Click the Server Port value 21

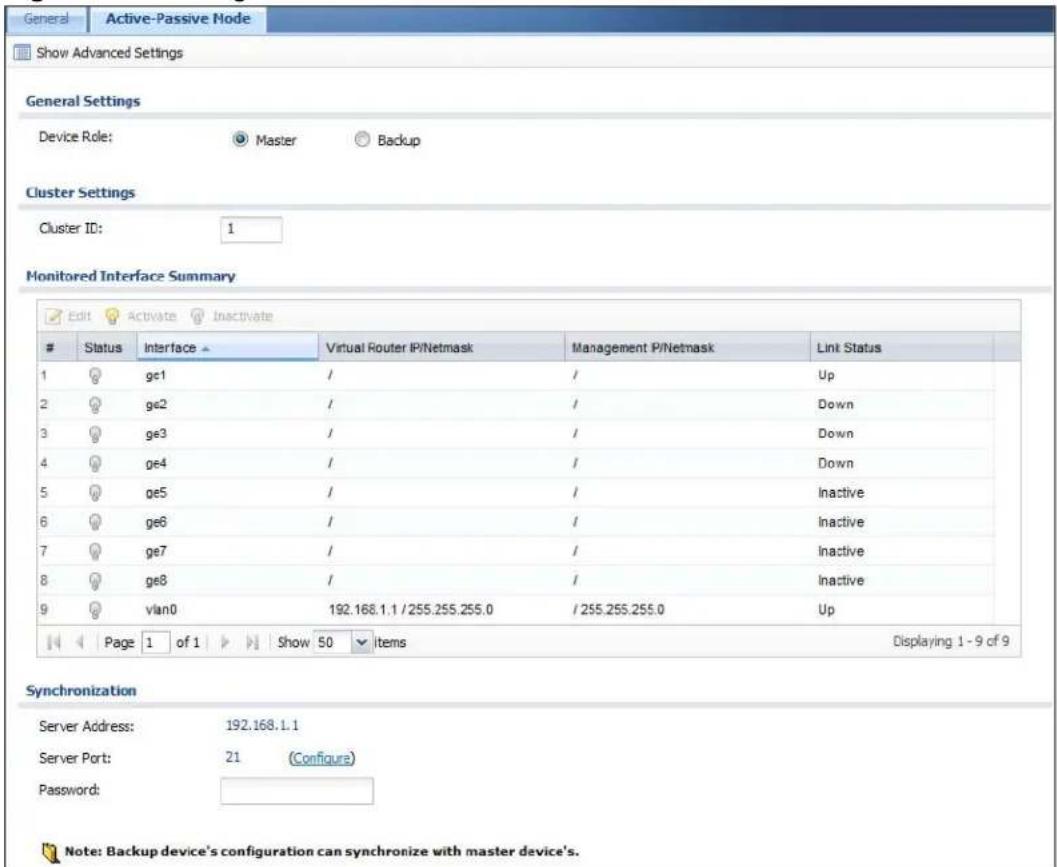point(233,757)
